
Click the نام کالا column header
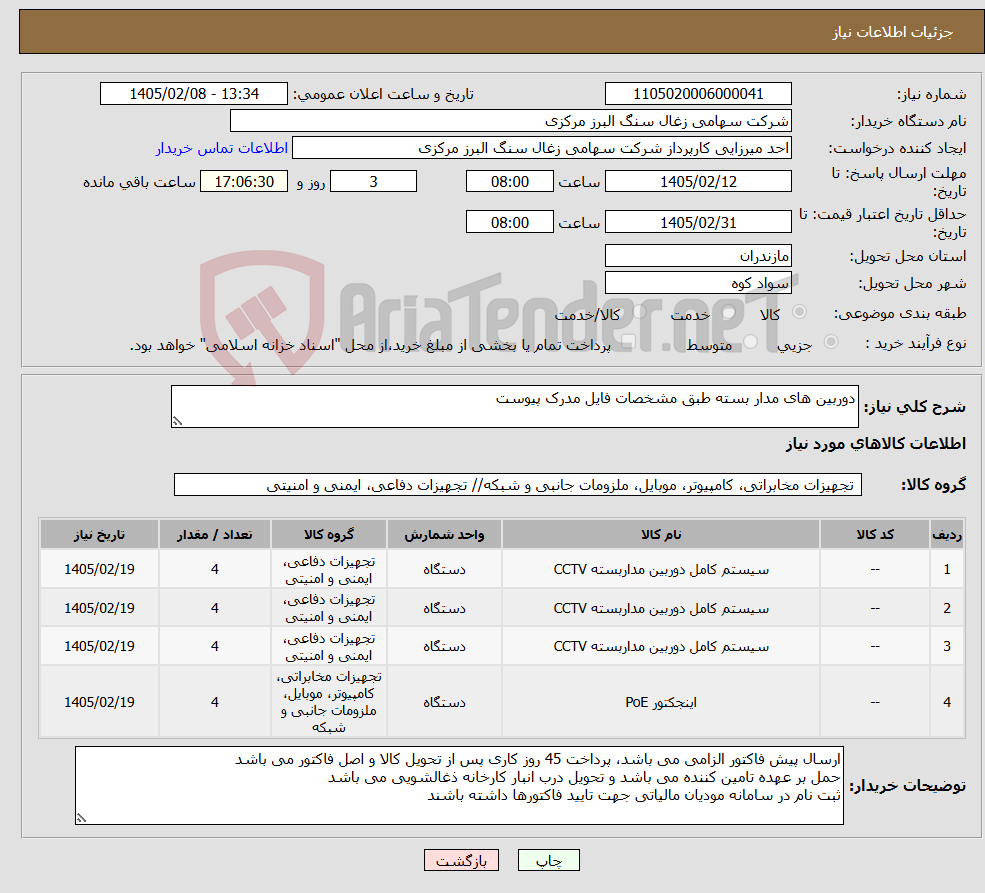[661, 534]
